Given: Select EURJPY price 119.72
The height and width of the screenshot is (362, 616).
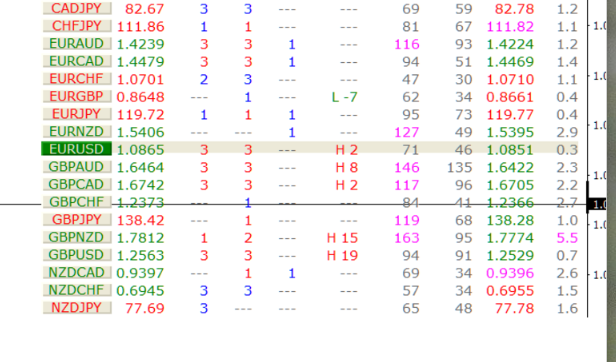Looking at the screenshot, I should 141,115.
